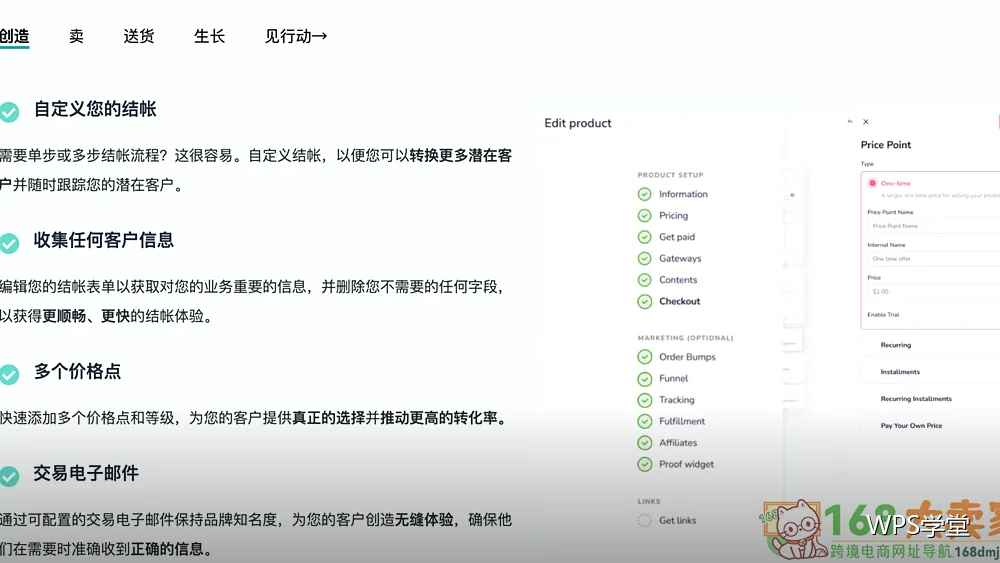Open the Tracking marketing step
This screenshot has width=1000, height=563.
point(677,400)
